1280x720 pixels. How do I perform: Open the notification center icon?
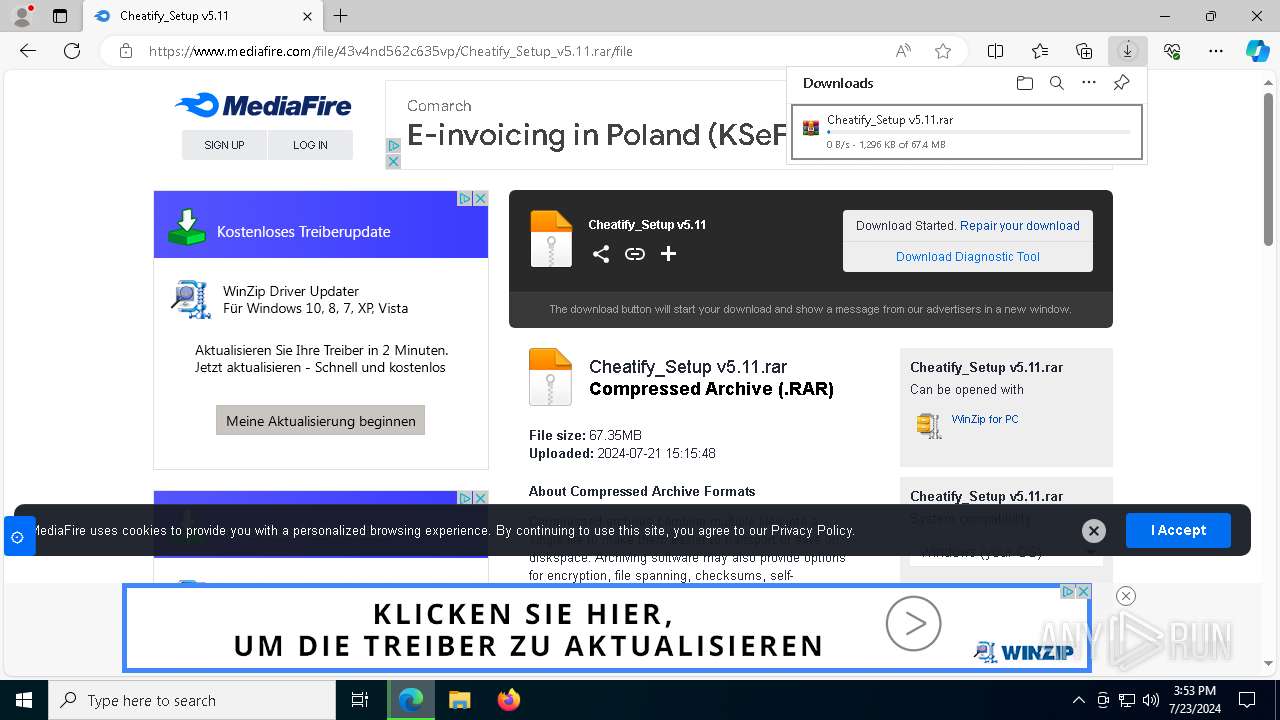click(x=1247, y=700)
